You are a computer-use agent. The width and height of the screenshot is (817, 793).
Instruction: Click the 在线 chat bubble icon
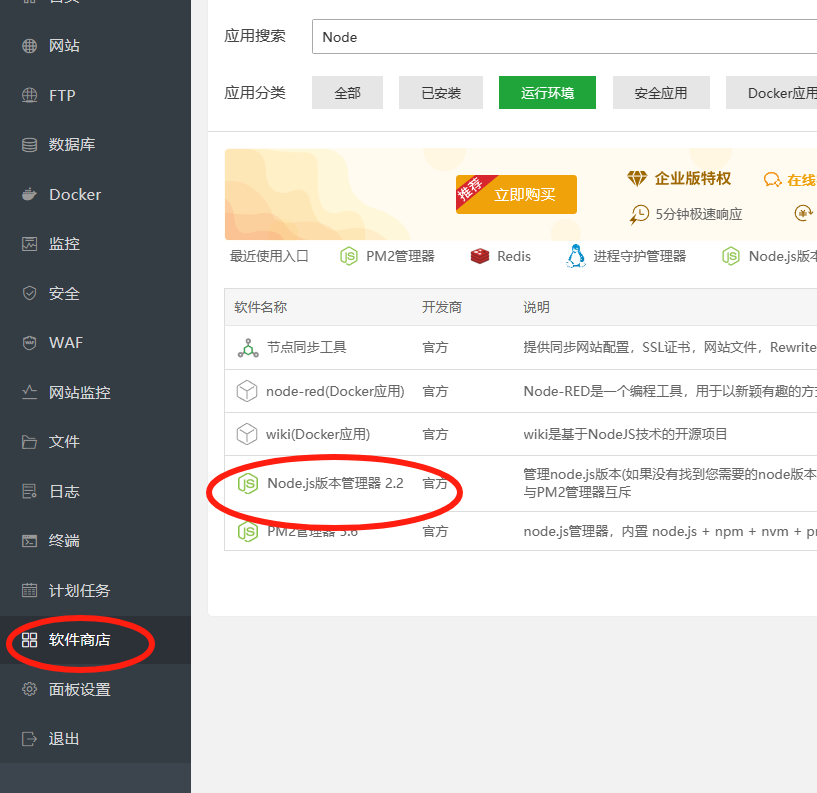click(x=772, y=180)
